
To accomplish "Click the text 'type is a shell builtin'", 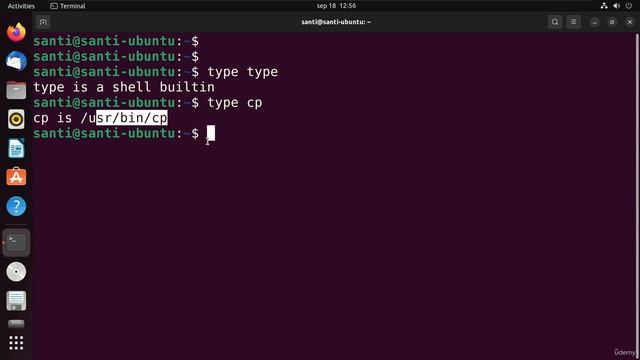I will pyautogui.click(x=124, y=87).
